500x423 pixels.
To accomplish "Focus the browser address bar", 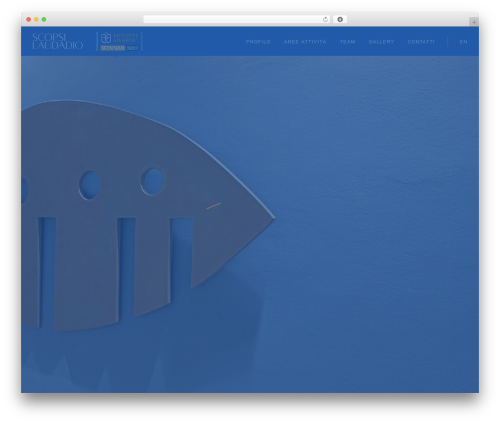I will [x=233, y=19].
